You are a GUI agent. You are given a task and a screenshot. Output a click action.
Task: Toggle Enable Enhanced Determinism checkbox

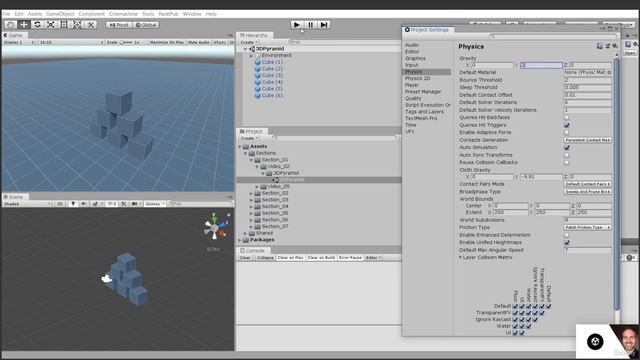[x=567, y=235]
